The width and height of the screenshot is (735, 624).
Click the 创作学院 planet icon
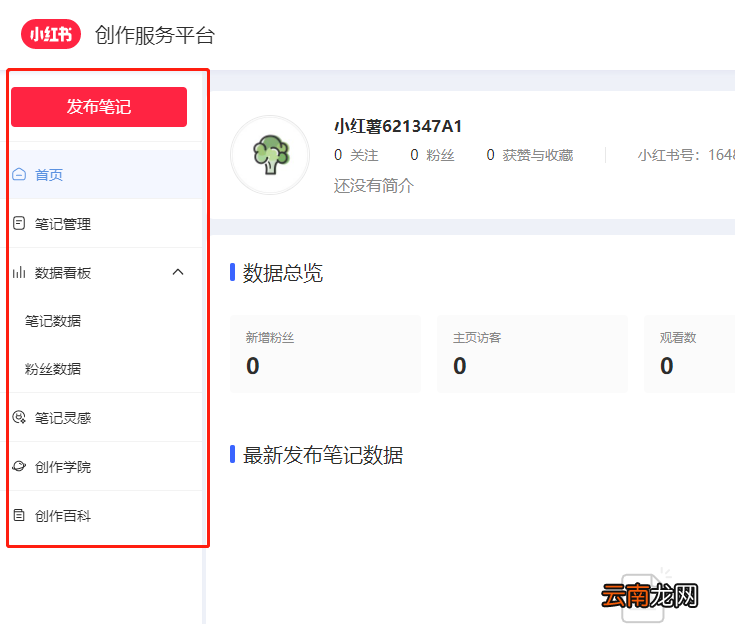click(19, 466)
